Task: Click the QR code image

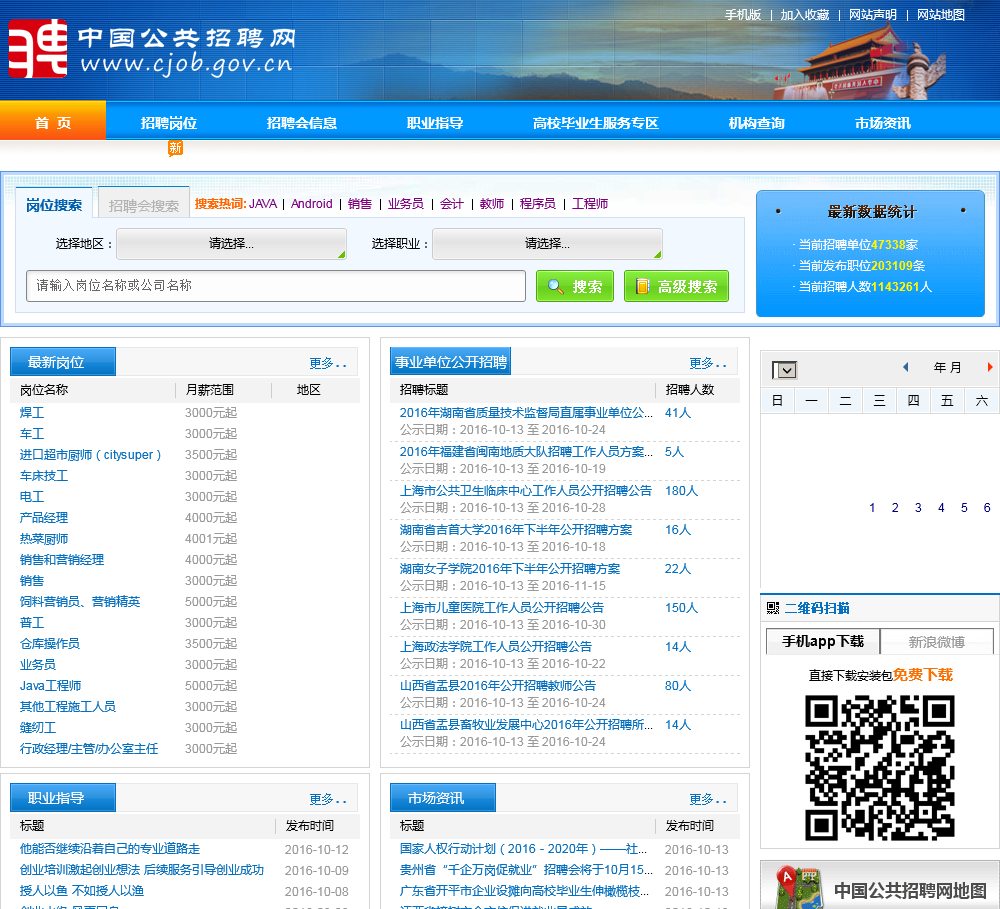Action: point(879,767)
